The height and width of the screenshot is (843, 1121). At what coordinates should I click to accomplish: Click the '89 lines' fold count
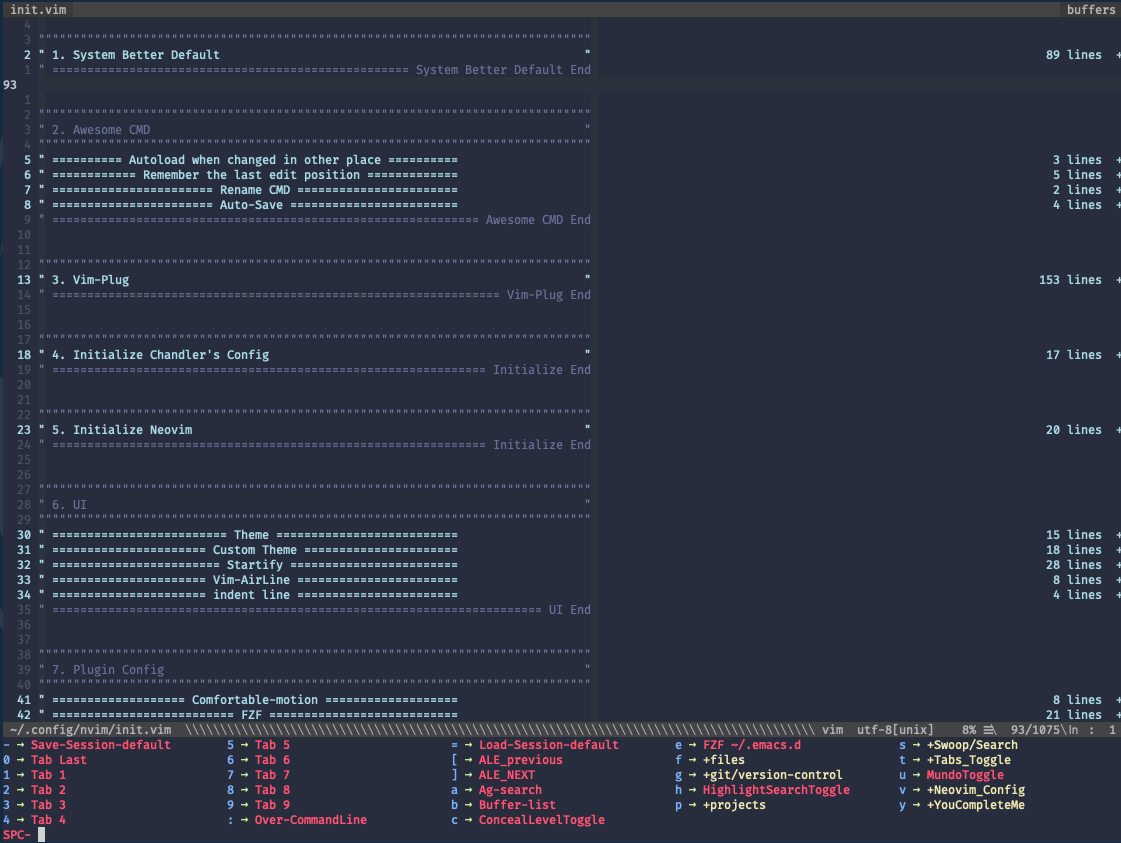click(1073, 54)
